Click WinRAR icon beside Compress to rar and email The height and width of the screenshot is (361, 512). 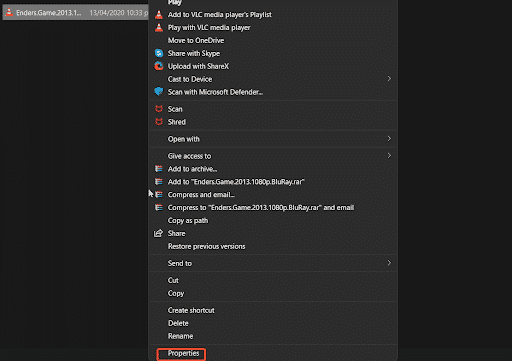point(159,208)
